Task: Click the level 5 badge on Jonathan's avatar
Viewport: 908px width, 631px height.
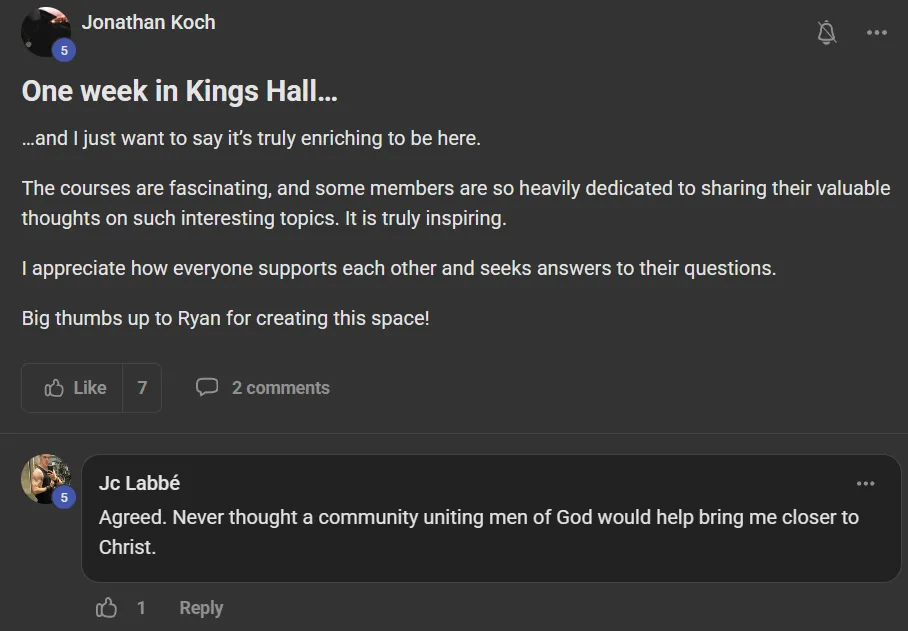Action: (x=64, y=50)
